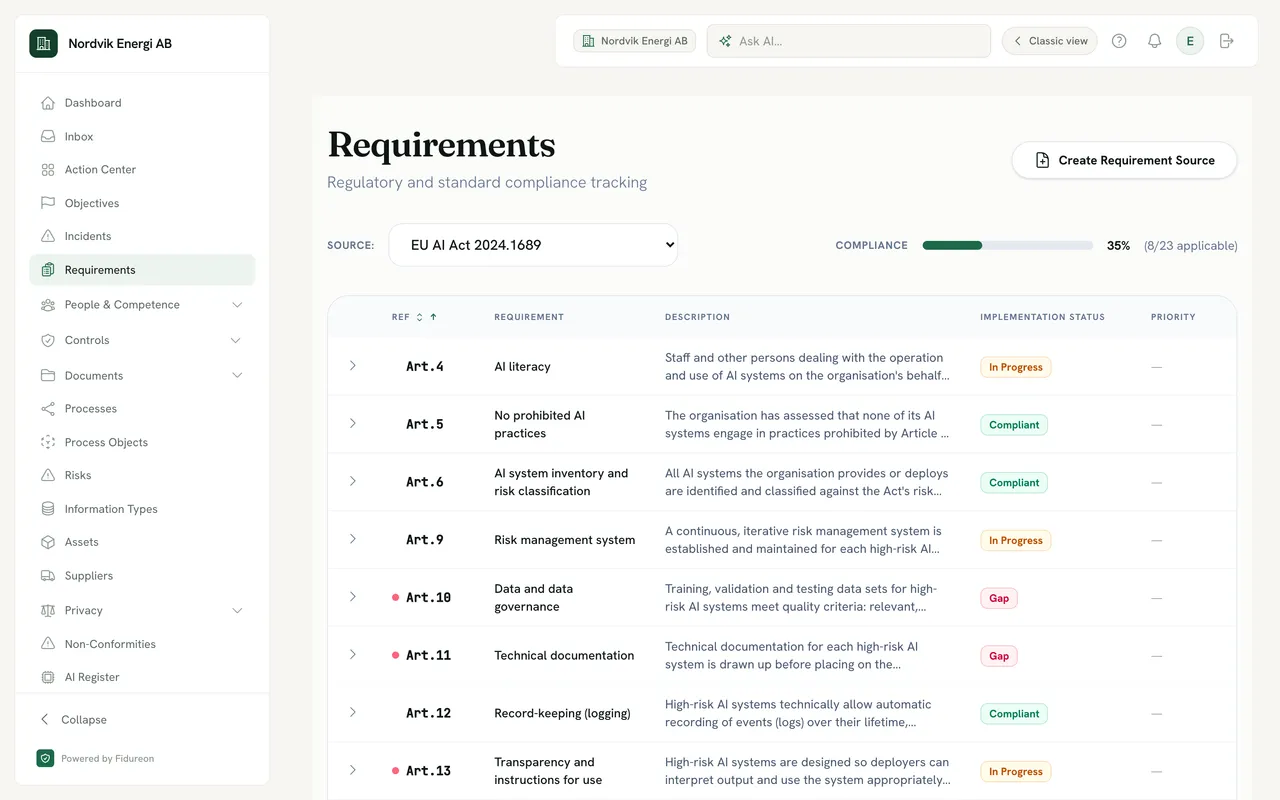Click the Nordvik Energi AB organization chip
This screenshot has height=800, width=1280.
click(634, 41)
